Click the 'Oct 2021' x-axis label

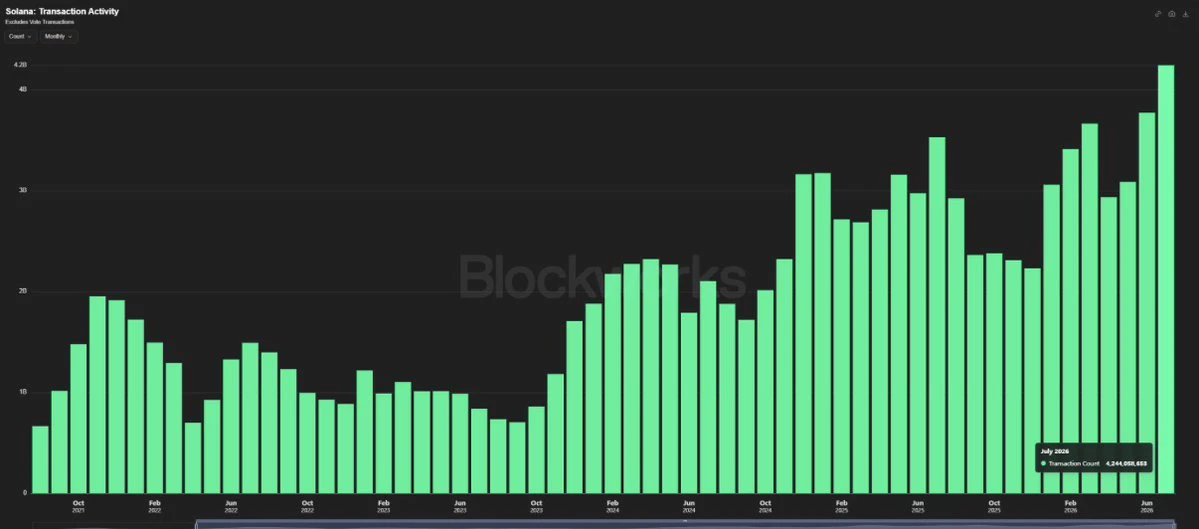pos(79,506)
